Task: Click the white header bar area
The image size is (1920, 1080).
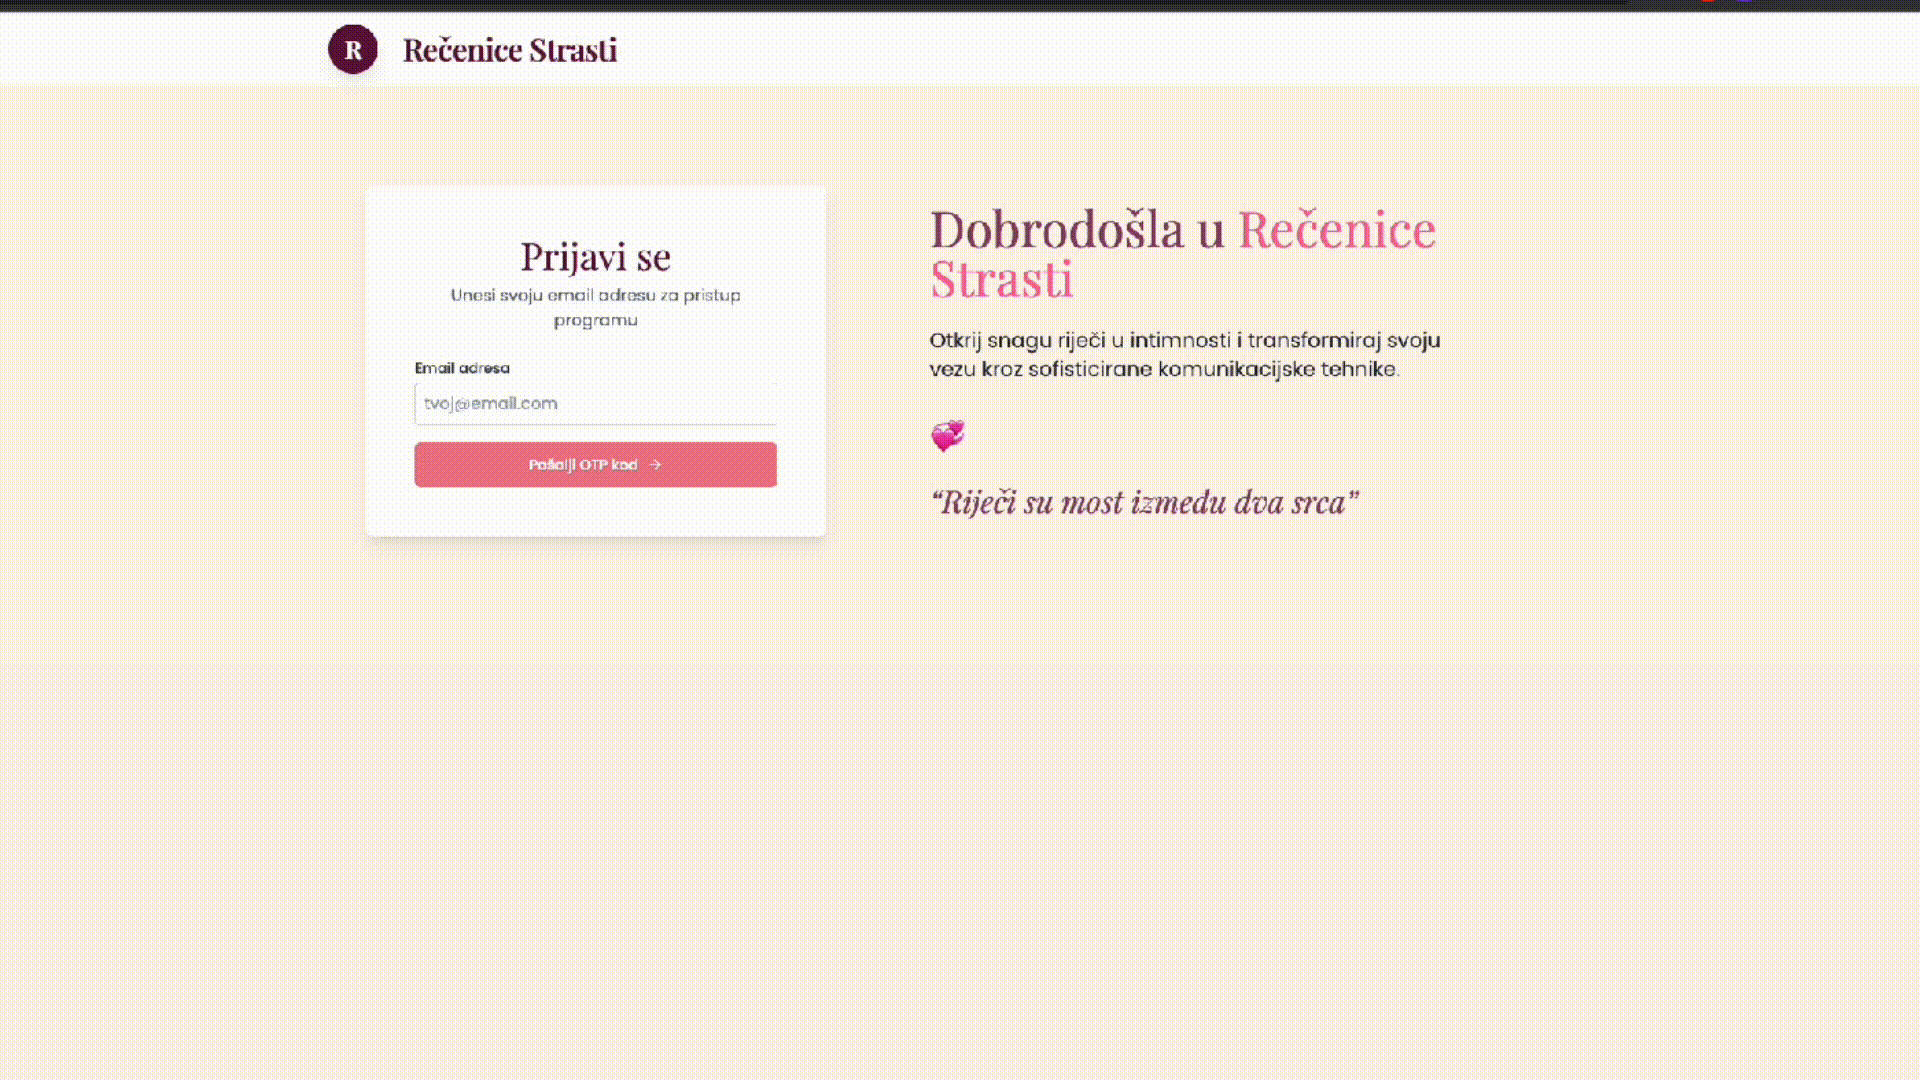Action: (x=1200, y=48)
